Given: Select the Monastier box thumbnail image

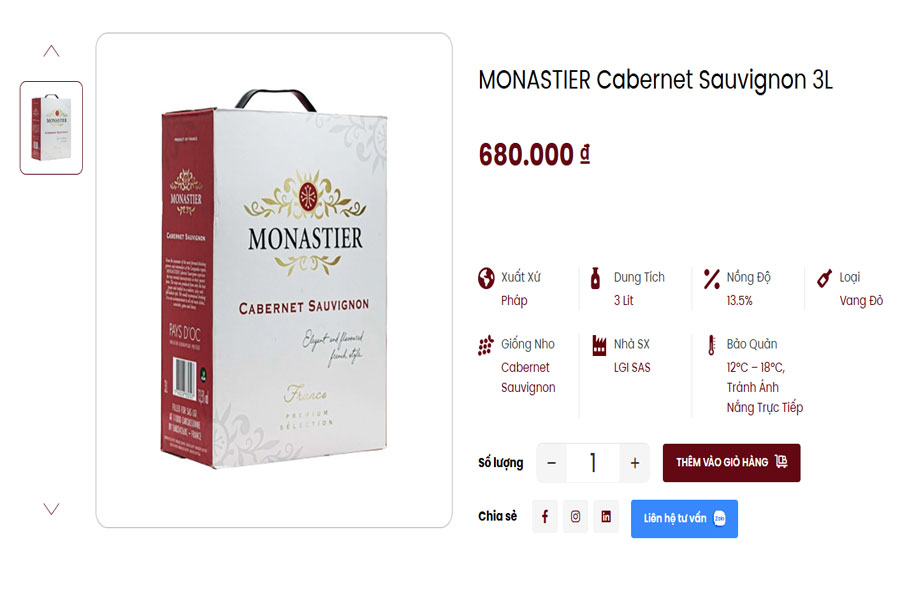Looking at the screenshot, I should (51, 128).
